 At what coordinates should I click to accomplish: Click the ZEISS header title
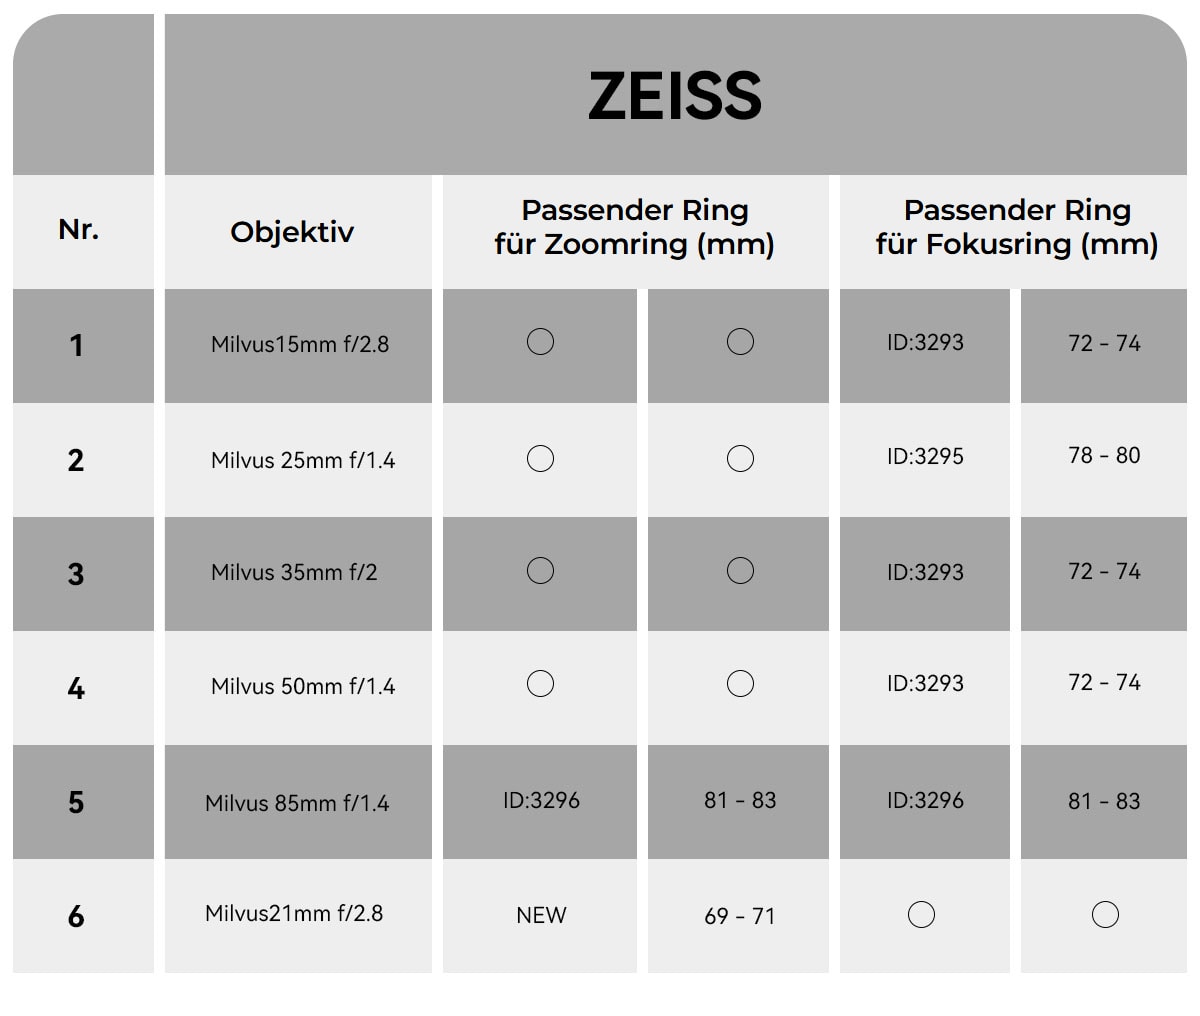point(675,96)
